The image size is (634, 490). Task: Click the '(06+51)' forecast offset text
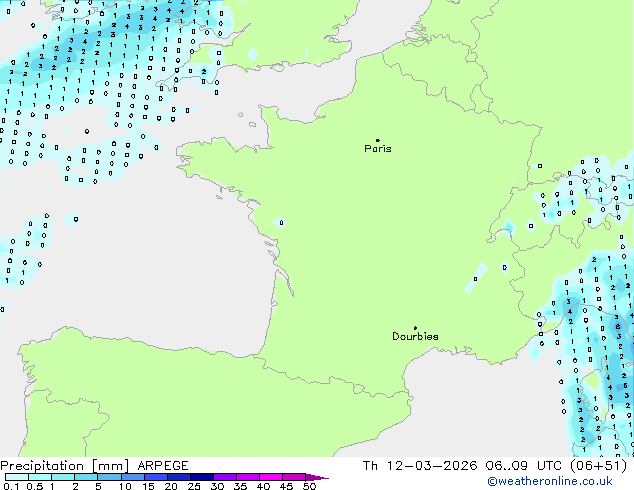pyautogui.click(x=598, y=466)
